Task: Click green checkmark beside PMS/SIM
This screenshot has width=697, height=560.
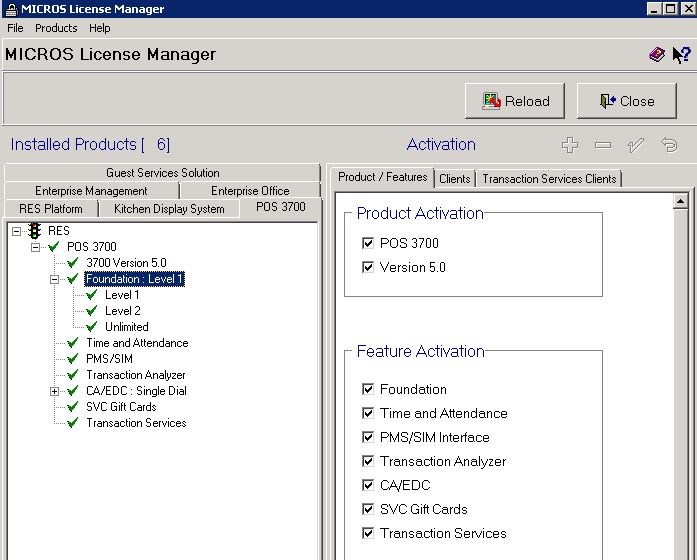Action: coord(72,359)
